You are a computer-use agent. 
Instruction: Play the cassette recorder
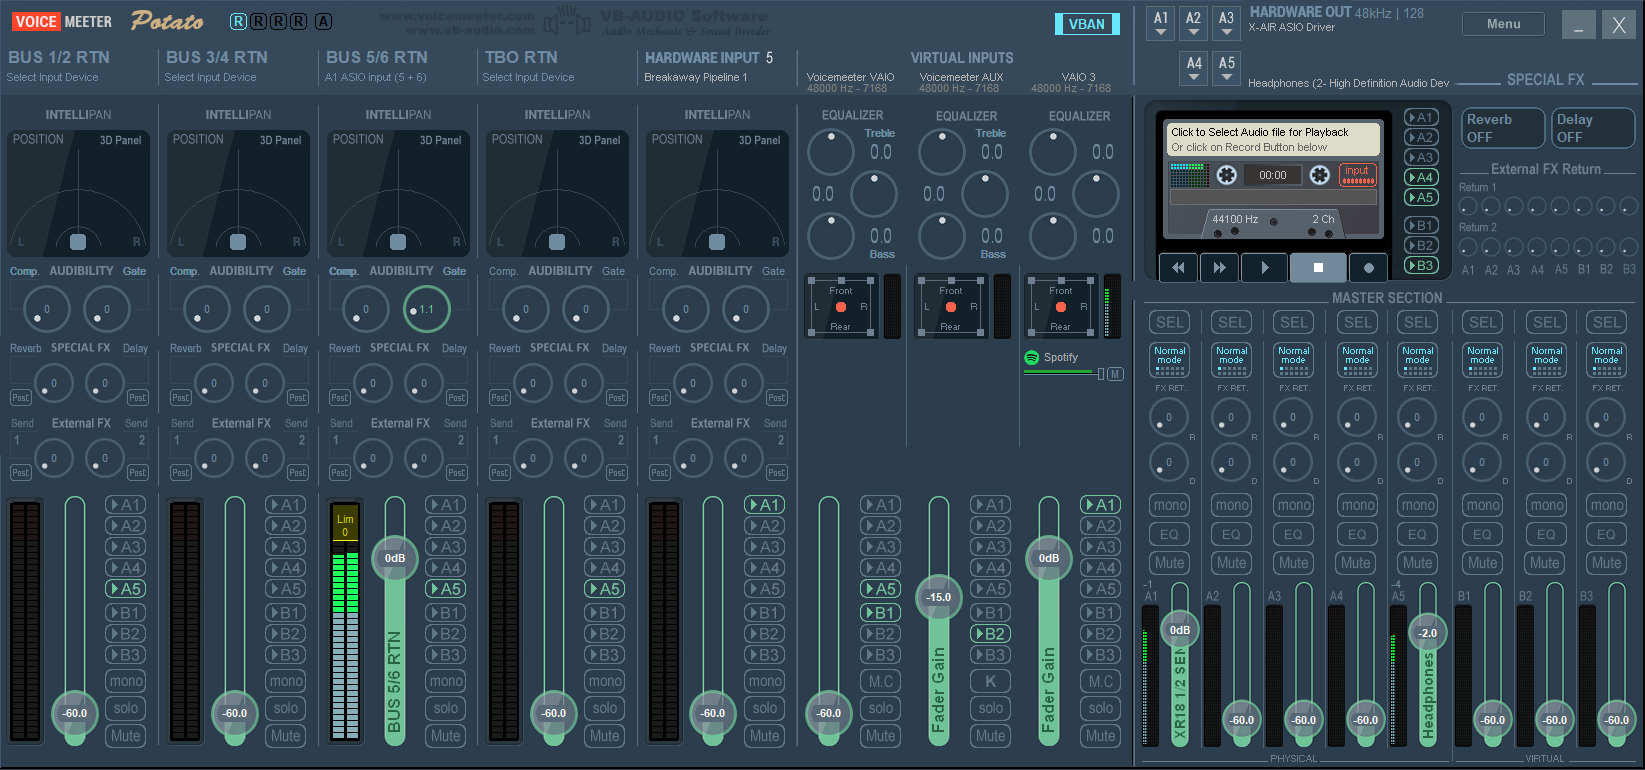click(1265, 267)
